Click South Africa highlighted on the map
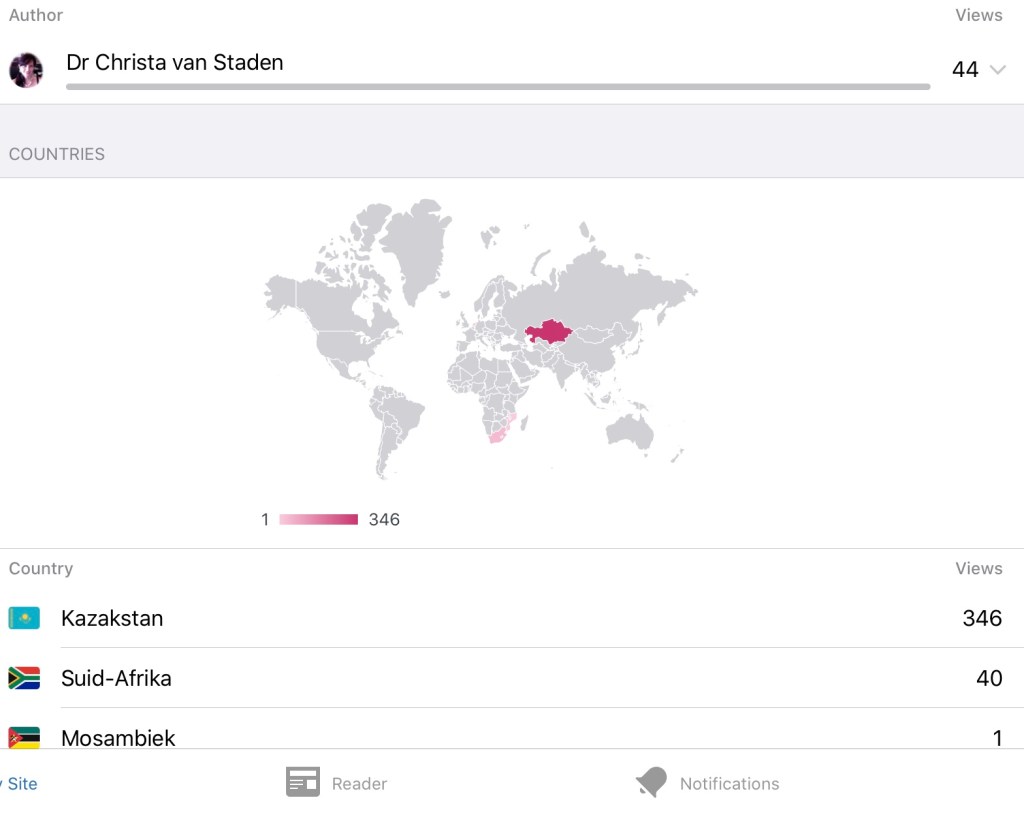The height and width of the screenshot is (817, 1024). coord(497,433)
